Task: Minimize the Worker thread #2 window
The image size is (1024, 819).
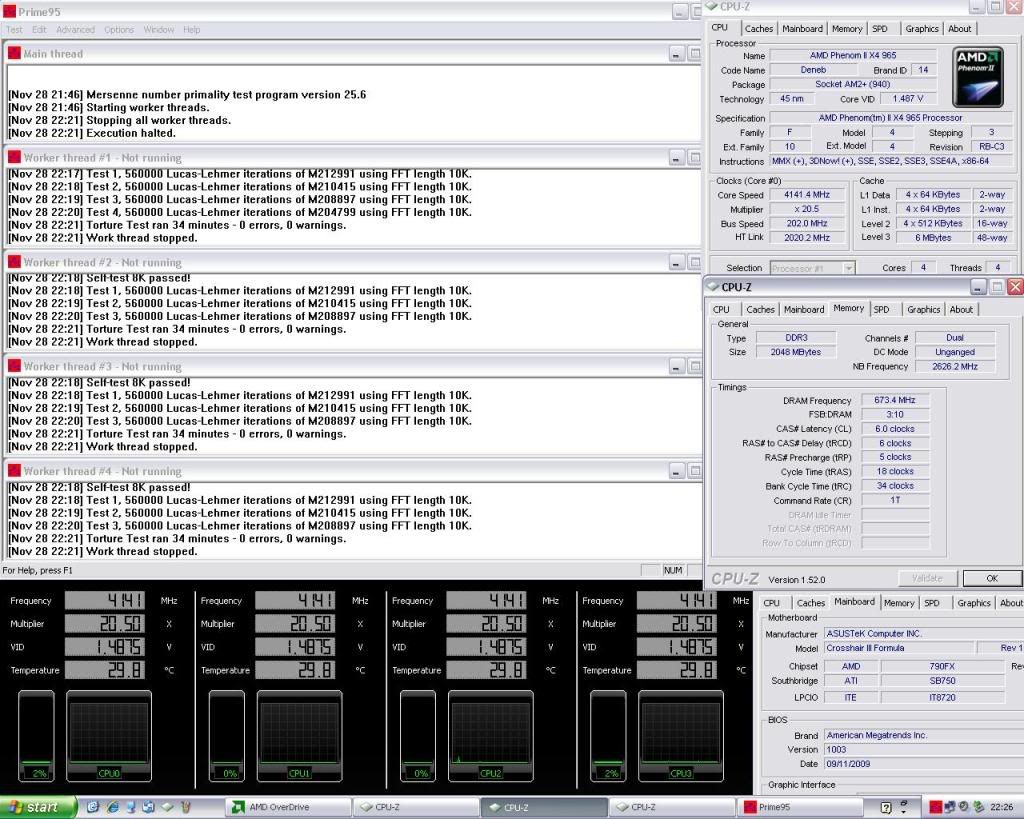Action: [677, 263]
